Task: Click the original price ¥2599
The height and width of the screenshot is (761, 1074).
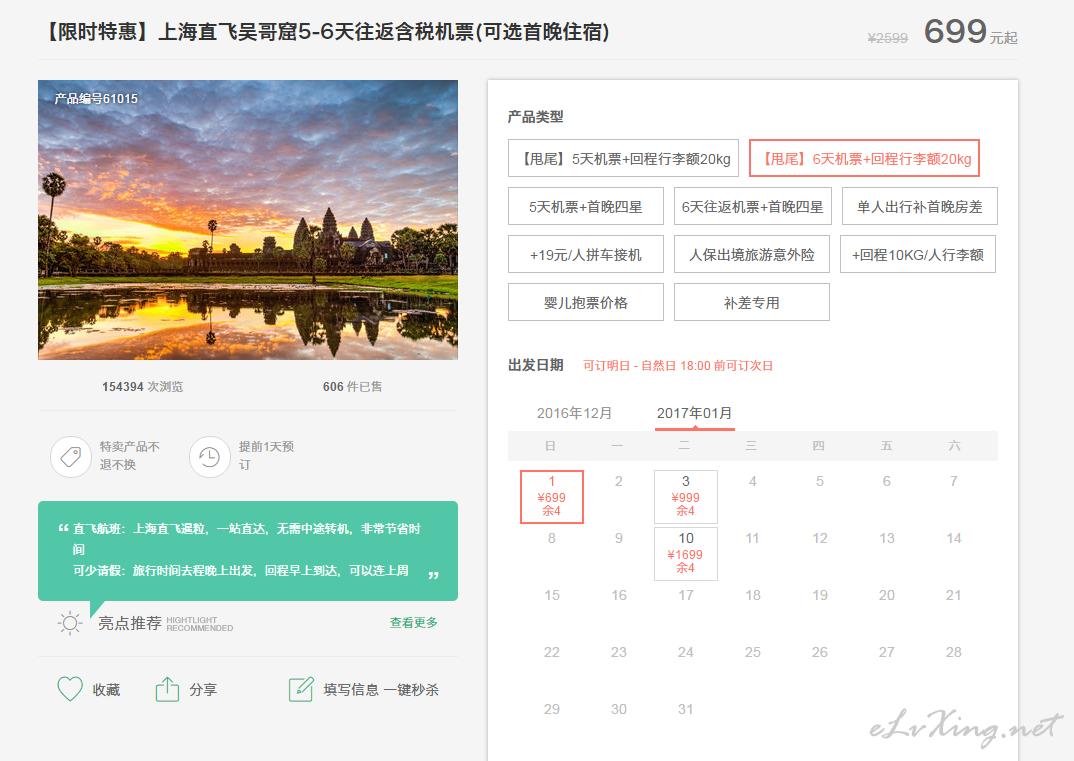Action: point(887,38)
